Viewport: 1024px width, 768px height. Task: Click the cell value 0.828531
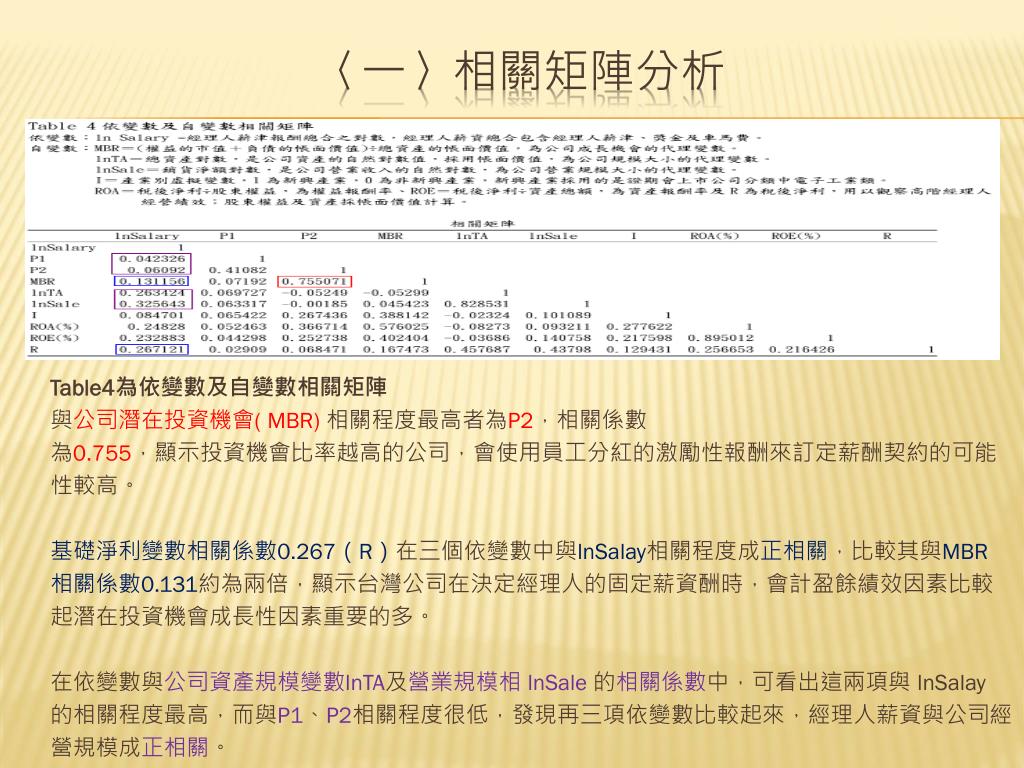(x=477, y=304)
